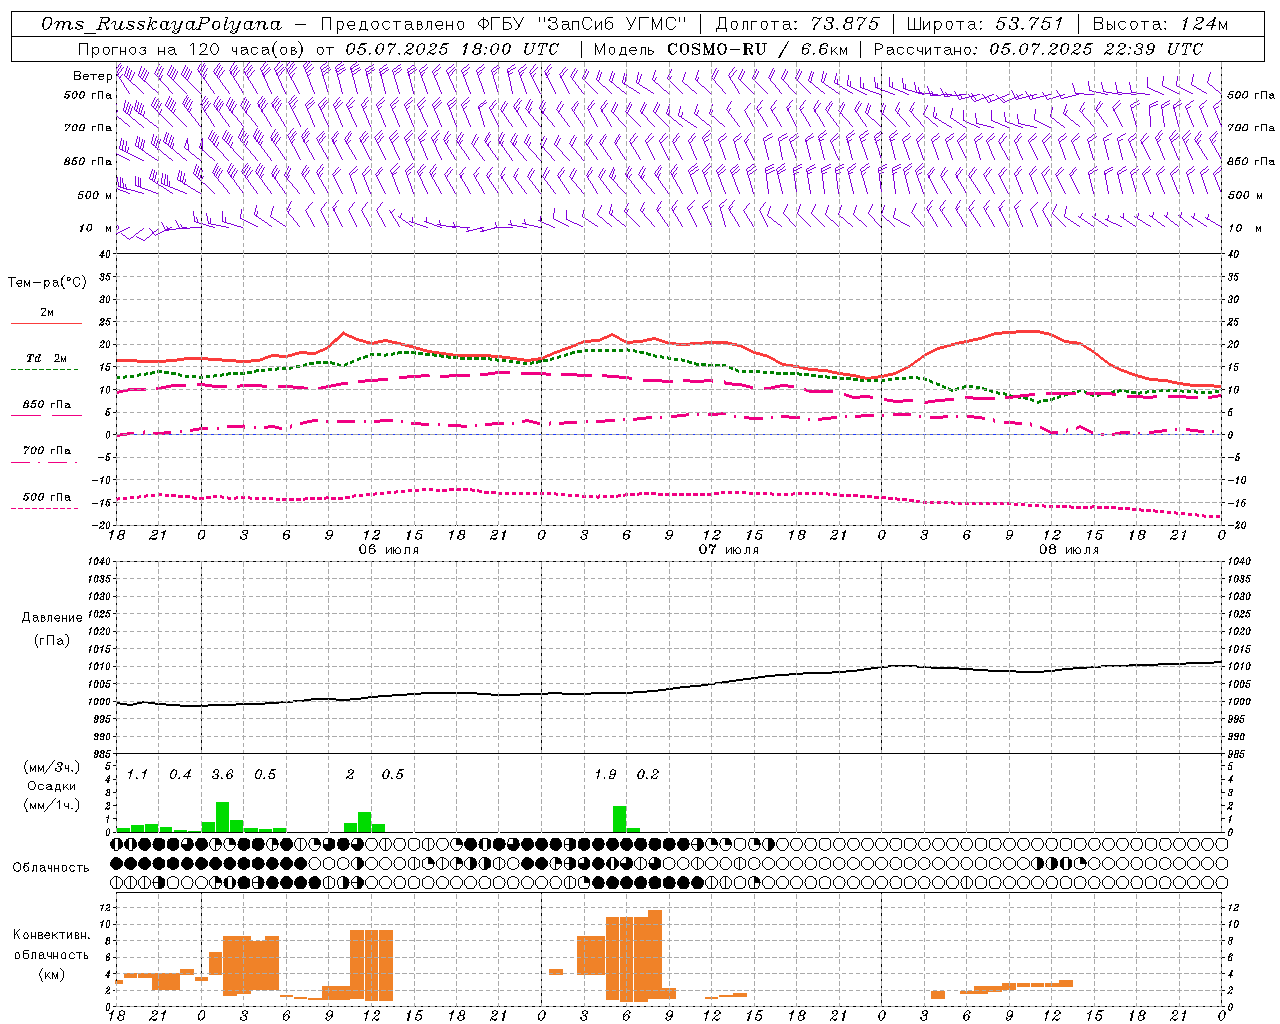Click the 'Ветер' wind panel label
The height and width of the screenshot is (1024, 1280).
pos(92,76)
